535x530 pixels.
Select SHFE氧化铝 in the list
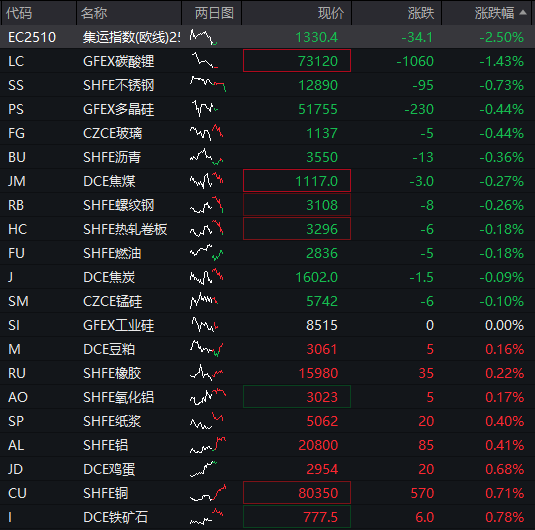coord(118,397)
